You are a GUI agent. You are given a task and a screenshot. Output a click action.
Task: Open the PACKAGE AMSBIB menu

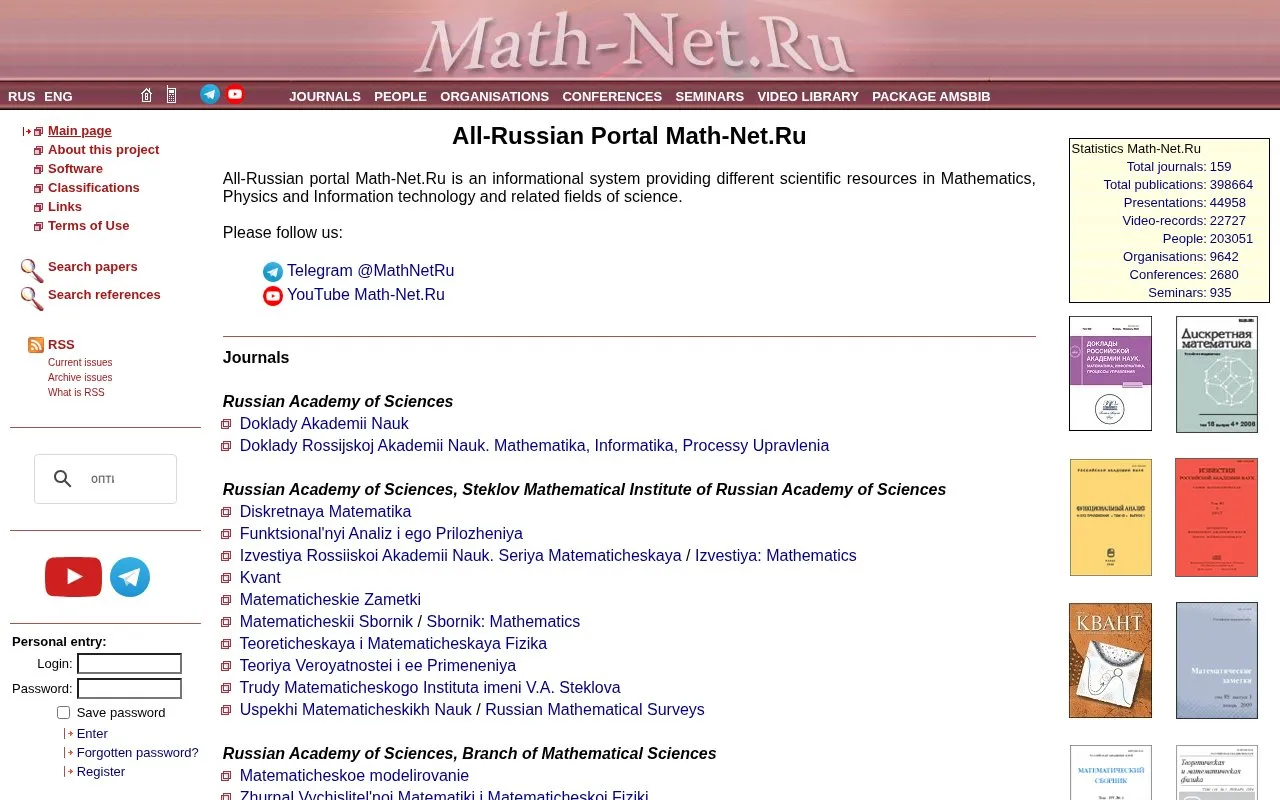931,96
